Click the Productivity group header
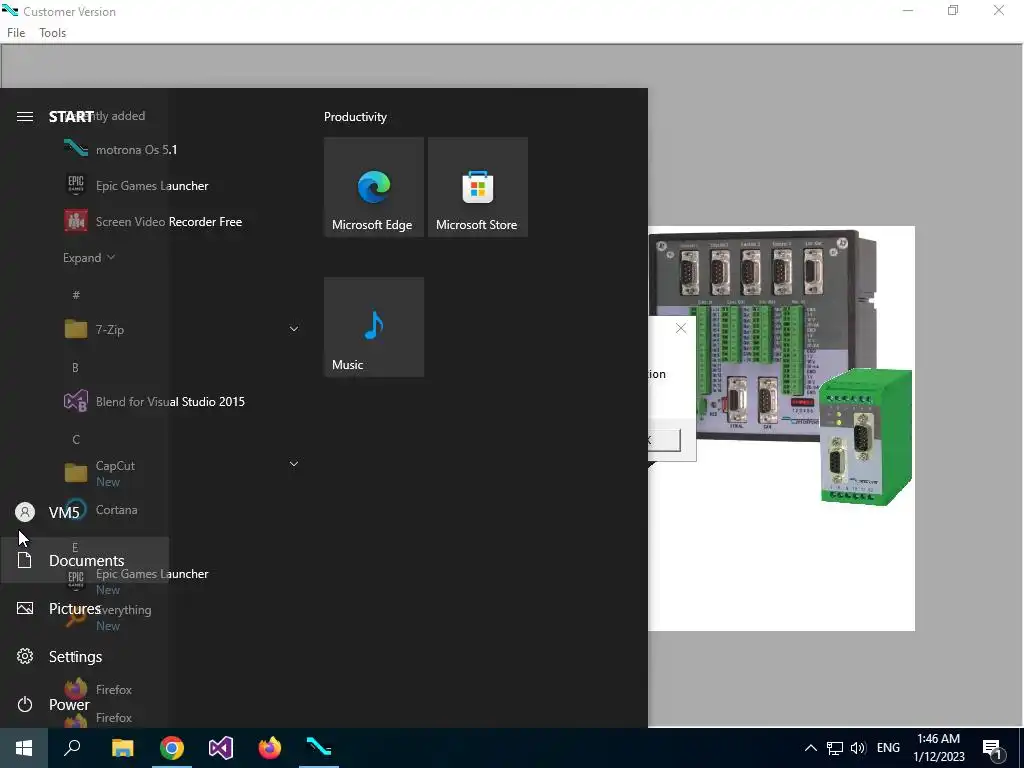The width and height of the screenshot is (1024, 768). (x=355, y=117)
